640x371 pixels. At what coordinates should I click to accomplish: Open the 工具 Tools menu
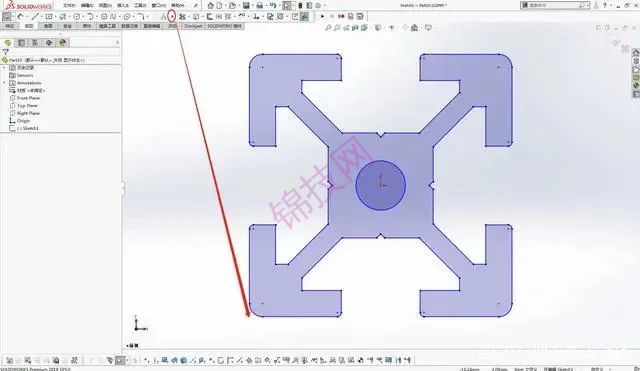140,5
